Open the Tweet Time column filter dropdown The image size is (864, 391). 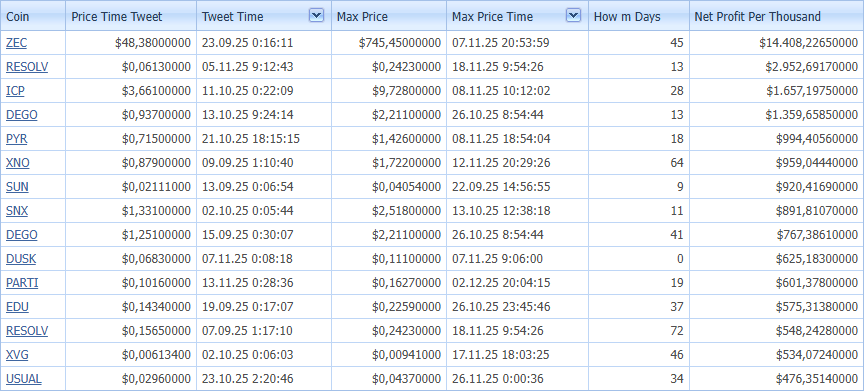(316, 15)
